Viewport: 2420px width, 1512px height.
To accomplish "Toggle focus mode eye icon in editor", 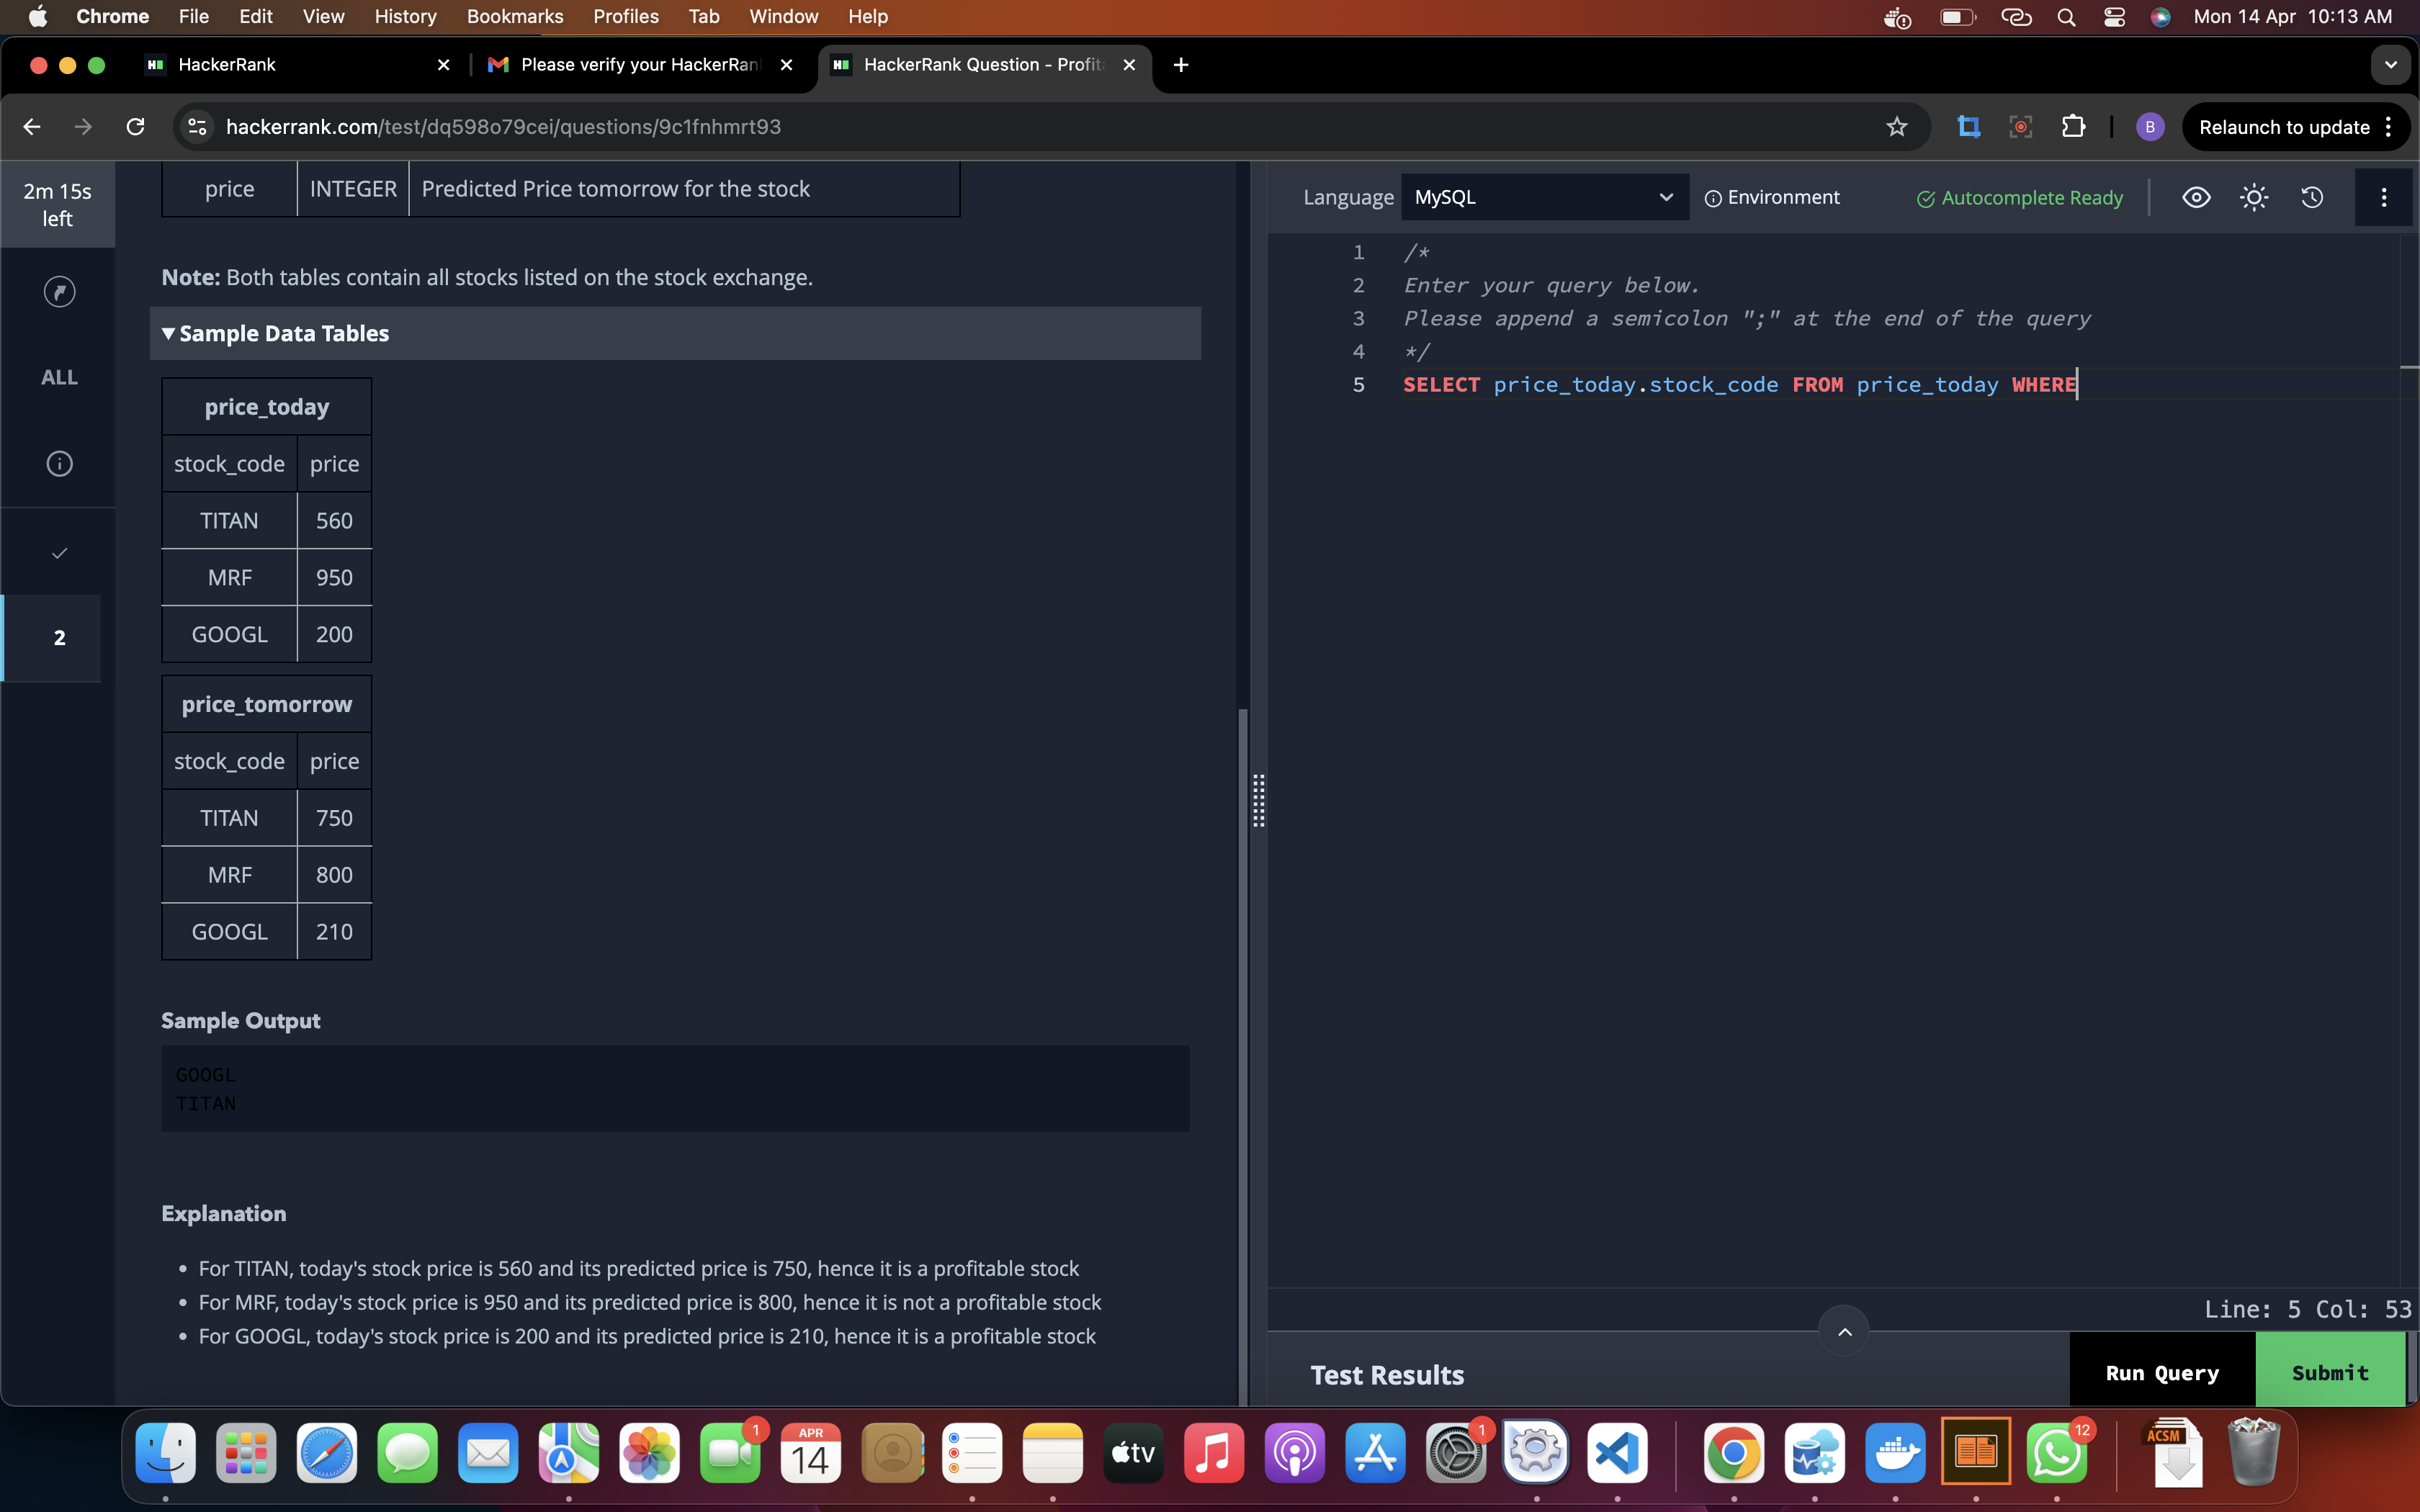I will point(2196,197).
